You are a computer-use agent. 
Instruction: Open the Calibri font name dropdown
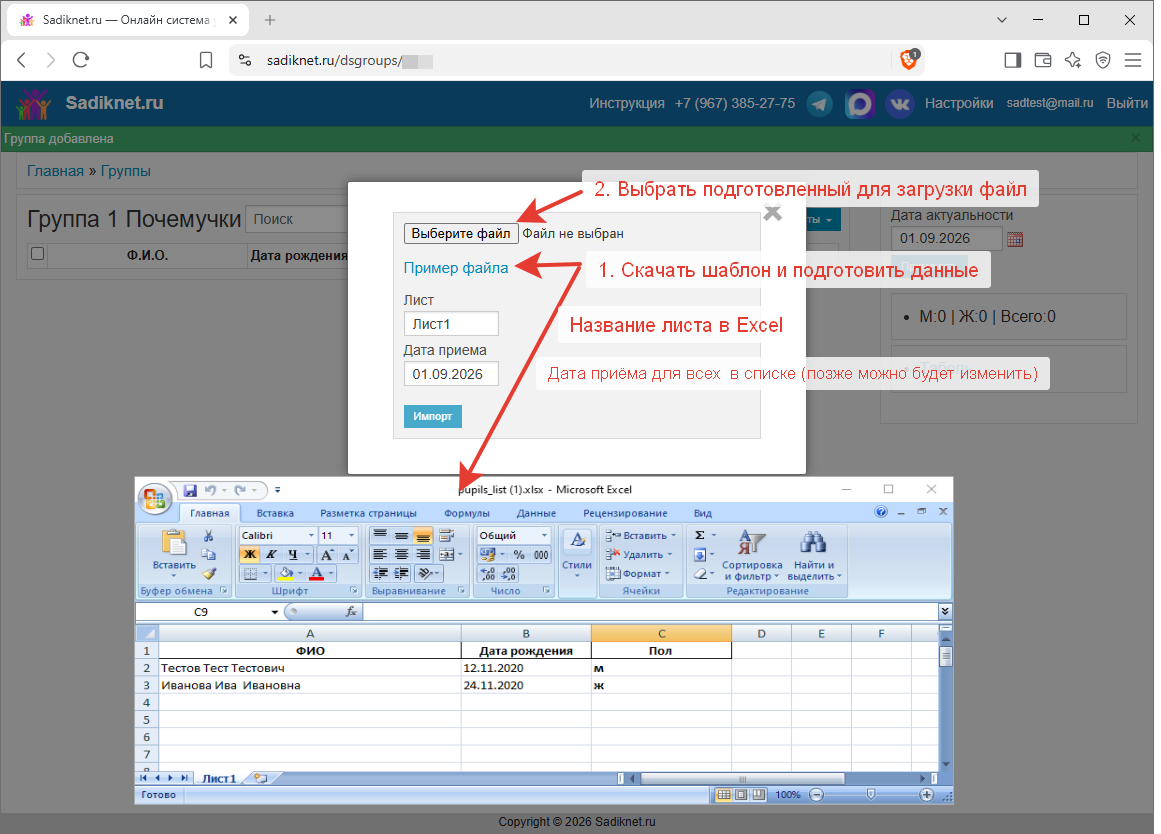coord(312,536)
